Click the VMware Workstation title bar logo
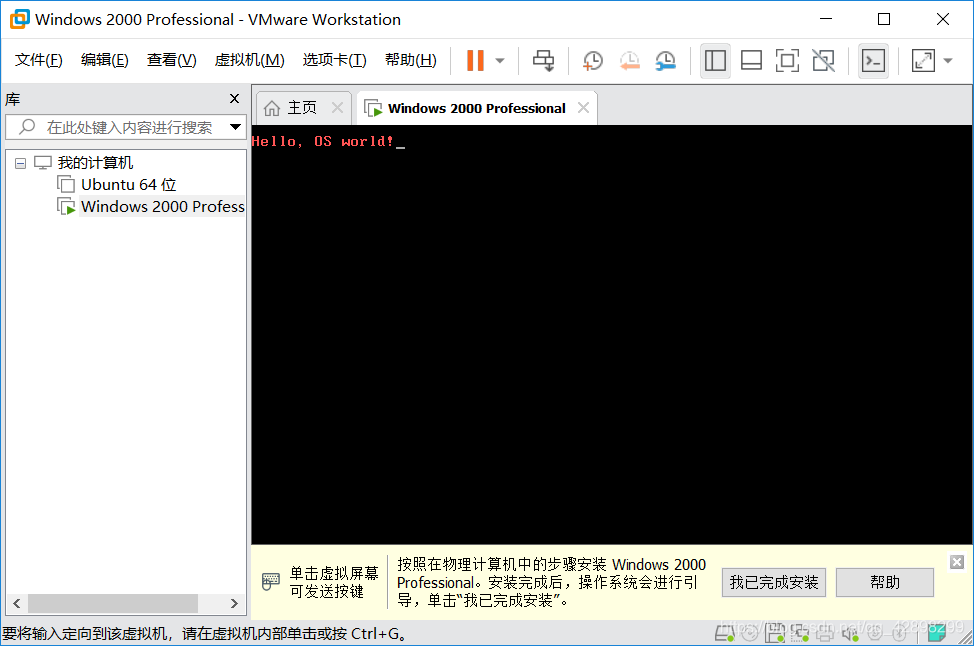This screenshot has width=974, height=646. point(19,19)
